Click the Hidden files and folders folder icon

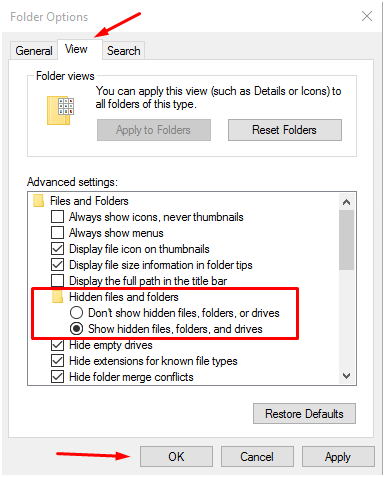coord(58,297)
